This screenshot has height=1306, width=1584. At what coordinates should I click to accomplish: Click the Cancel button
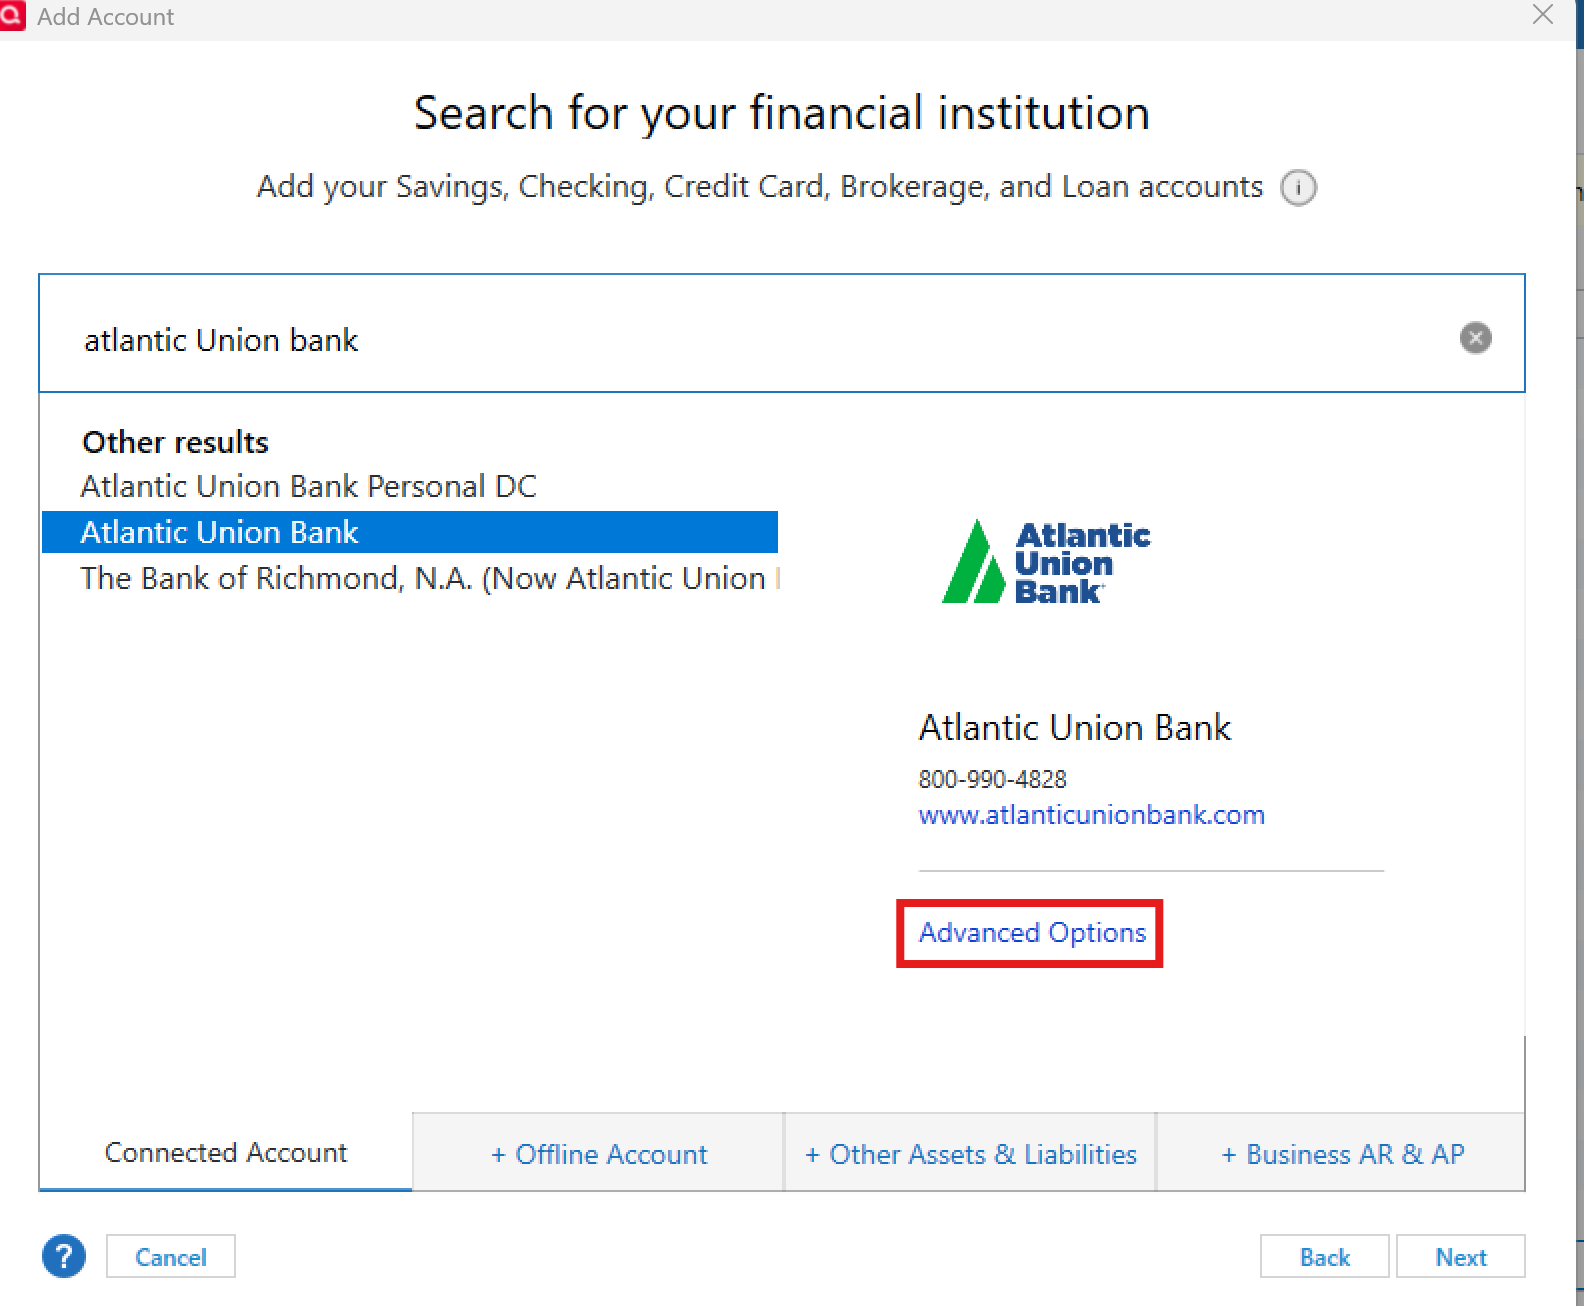[x=171, y=1256]
